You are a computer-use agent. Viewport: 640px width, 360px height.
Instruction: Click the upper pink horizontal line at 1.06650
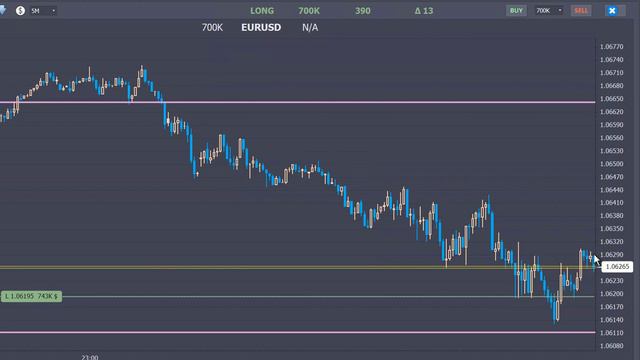[297, 102]
